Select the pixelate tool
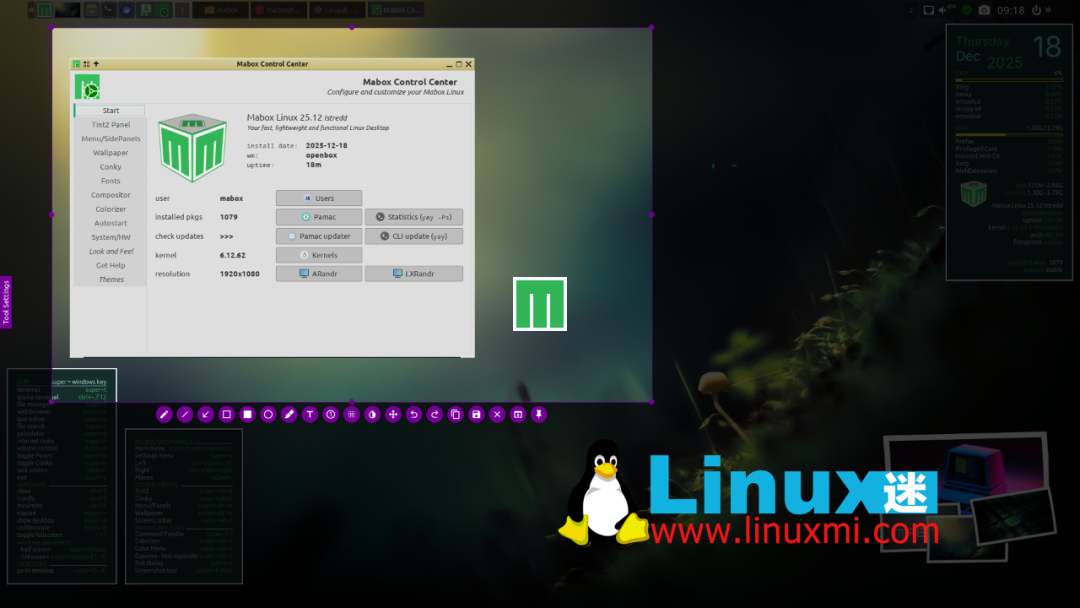This screenshot has width=1080, height=608. coord(351,414)
